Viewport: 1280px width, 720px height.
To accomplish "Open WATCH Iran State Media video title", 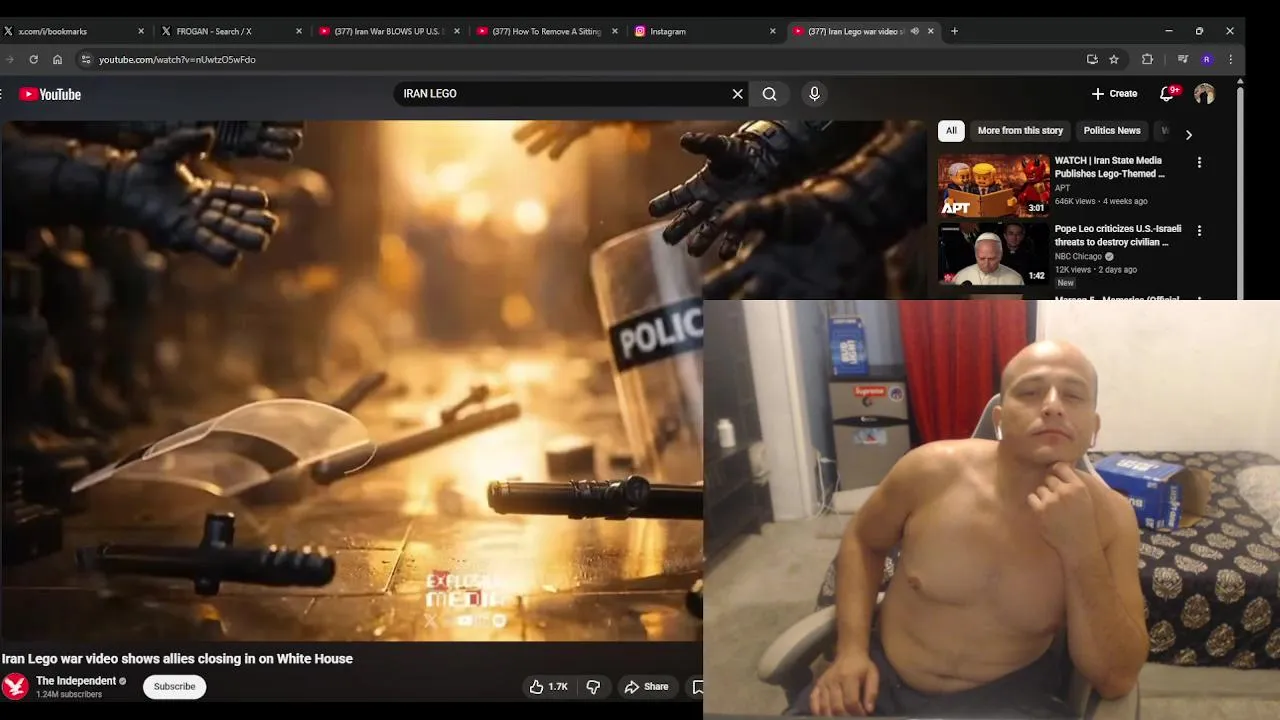I will [x=1110, y=167].
